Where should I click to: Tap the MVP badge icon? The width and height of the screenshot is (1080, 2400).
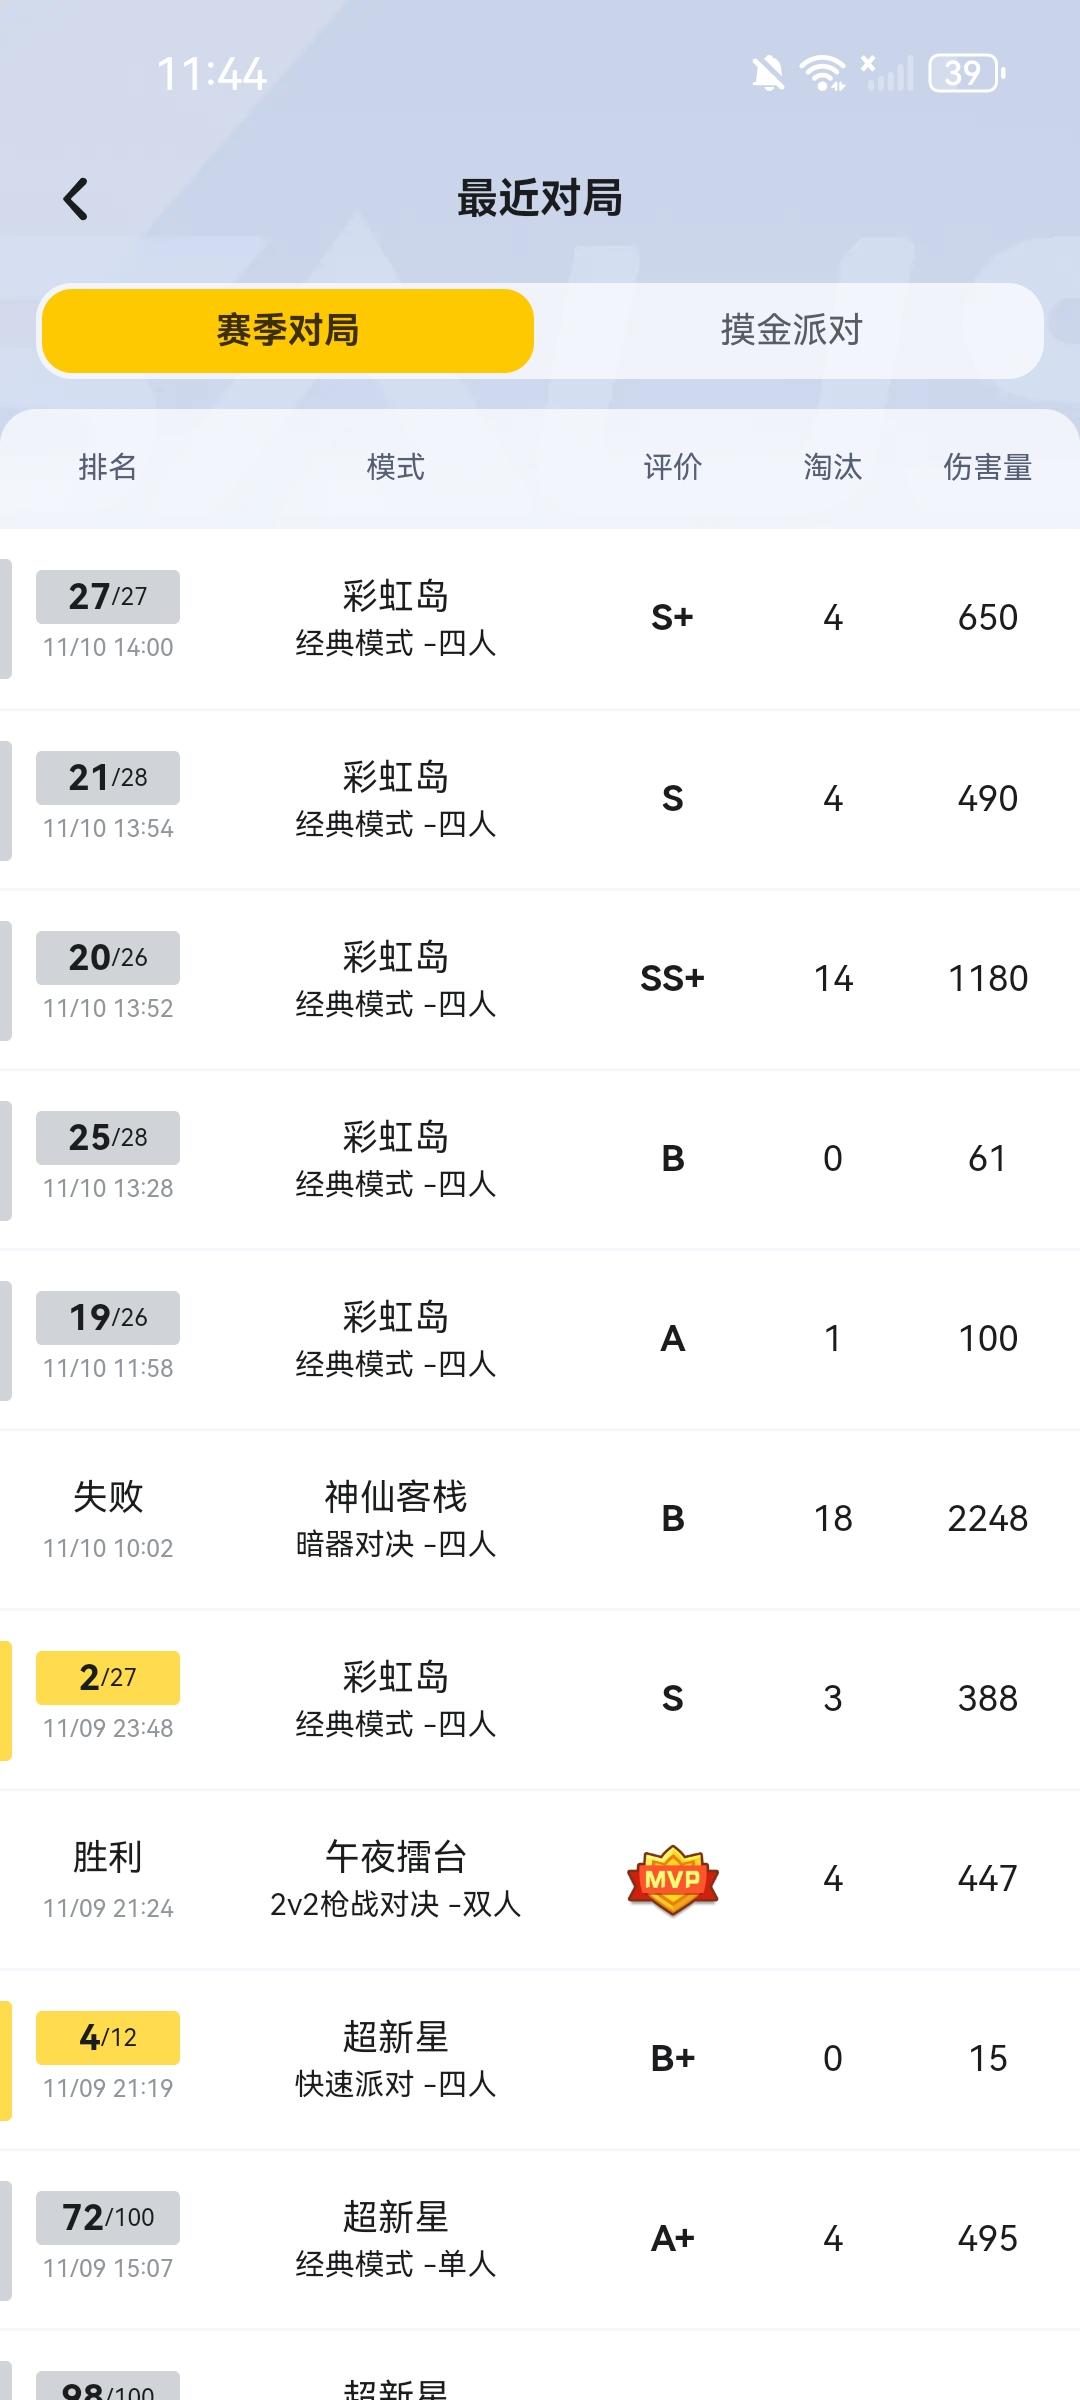672,1879
